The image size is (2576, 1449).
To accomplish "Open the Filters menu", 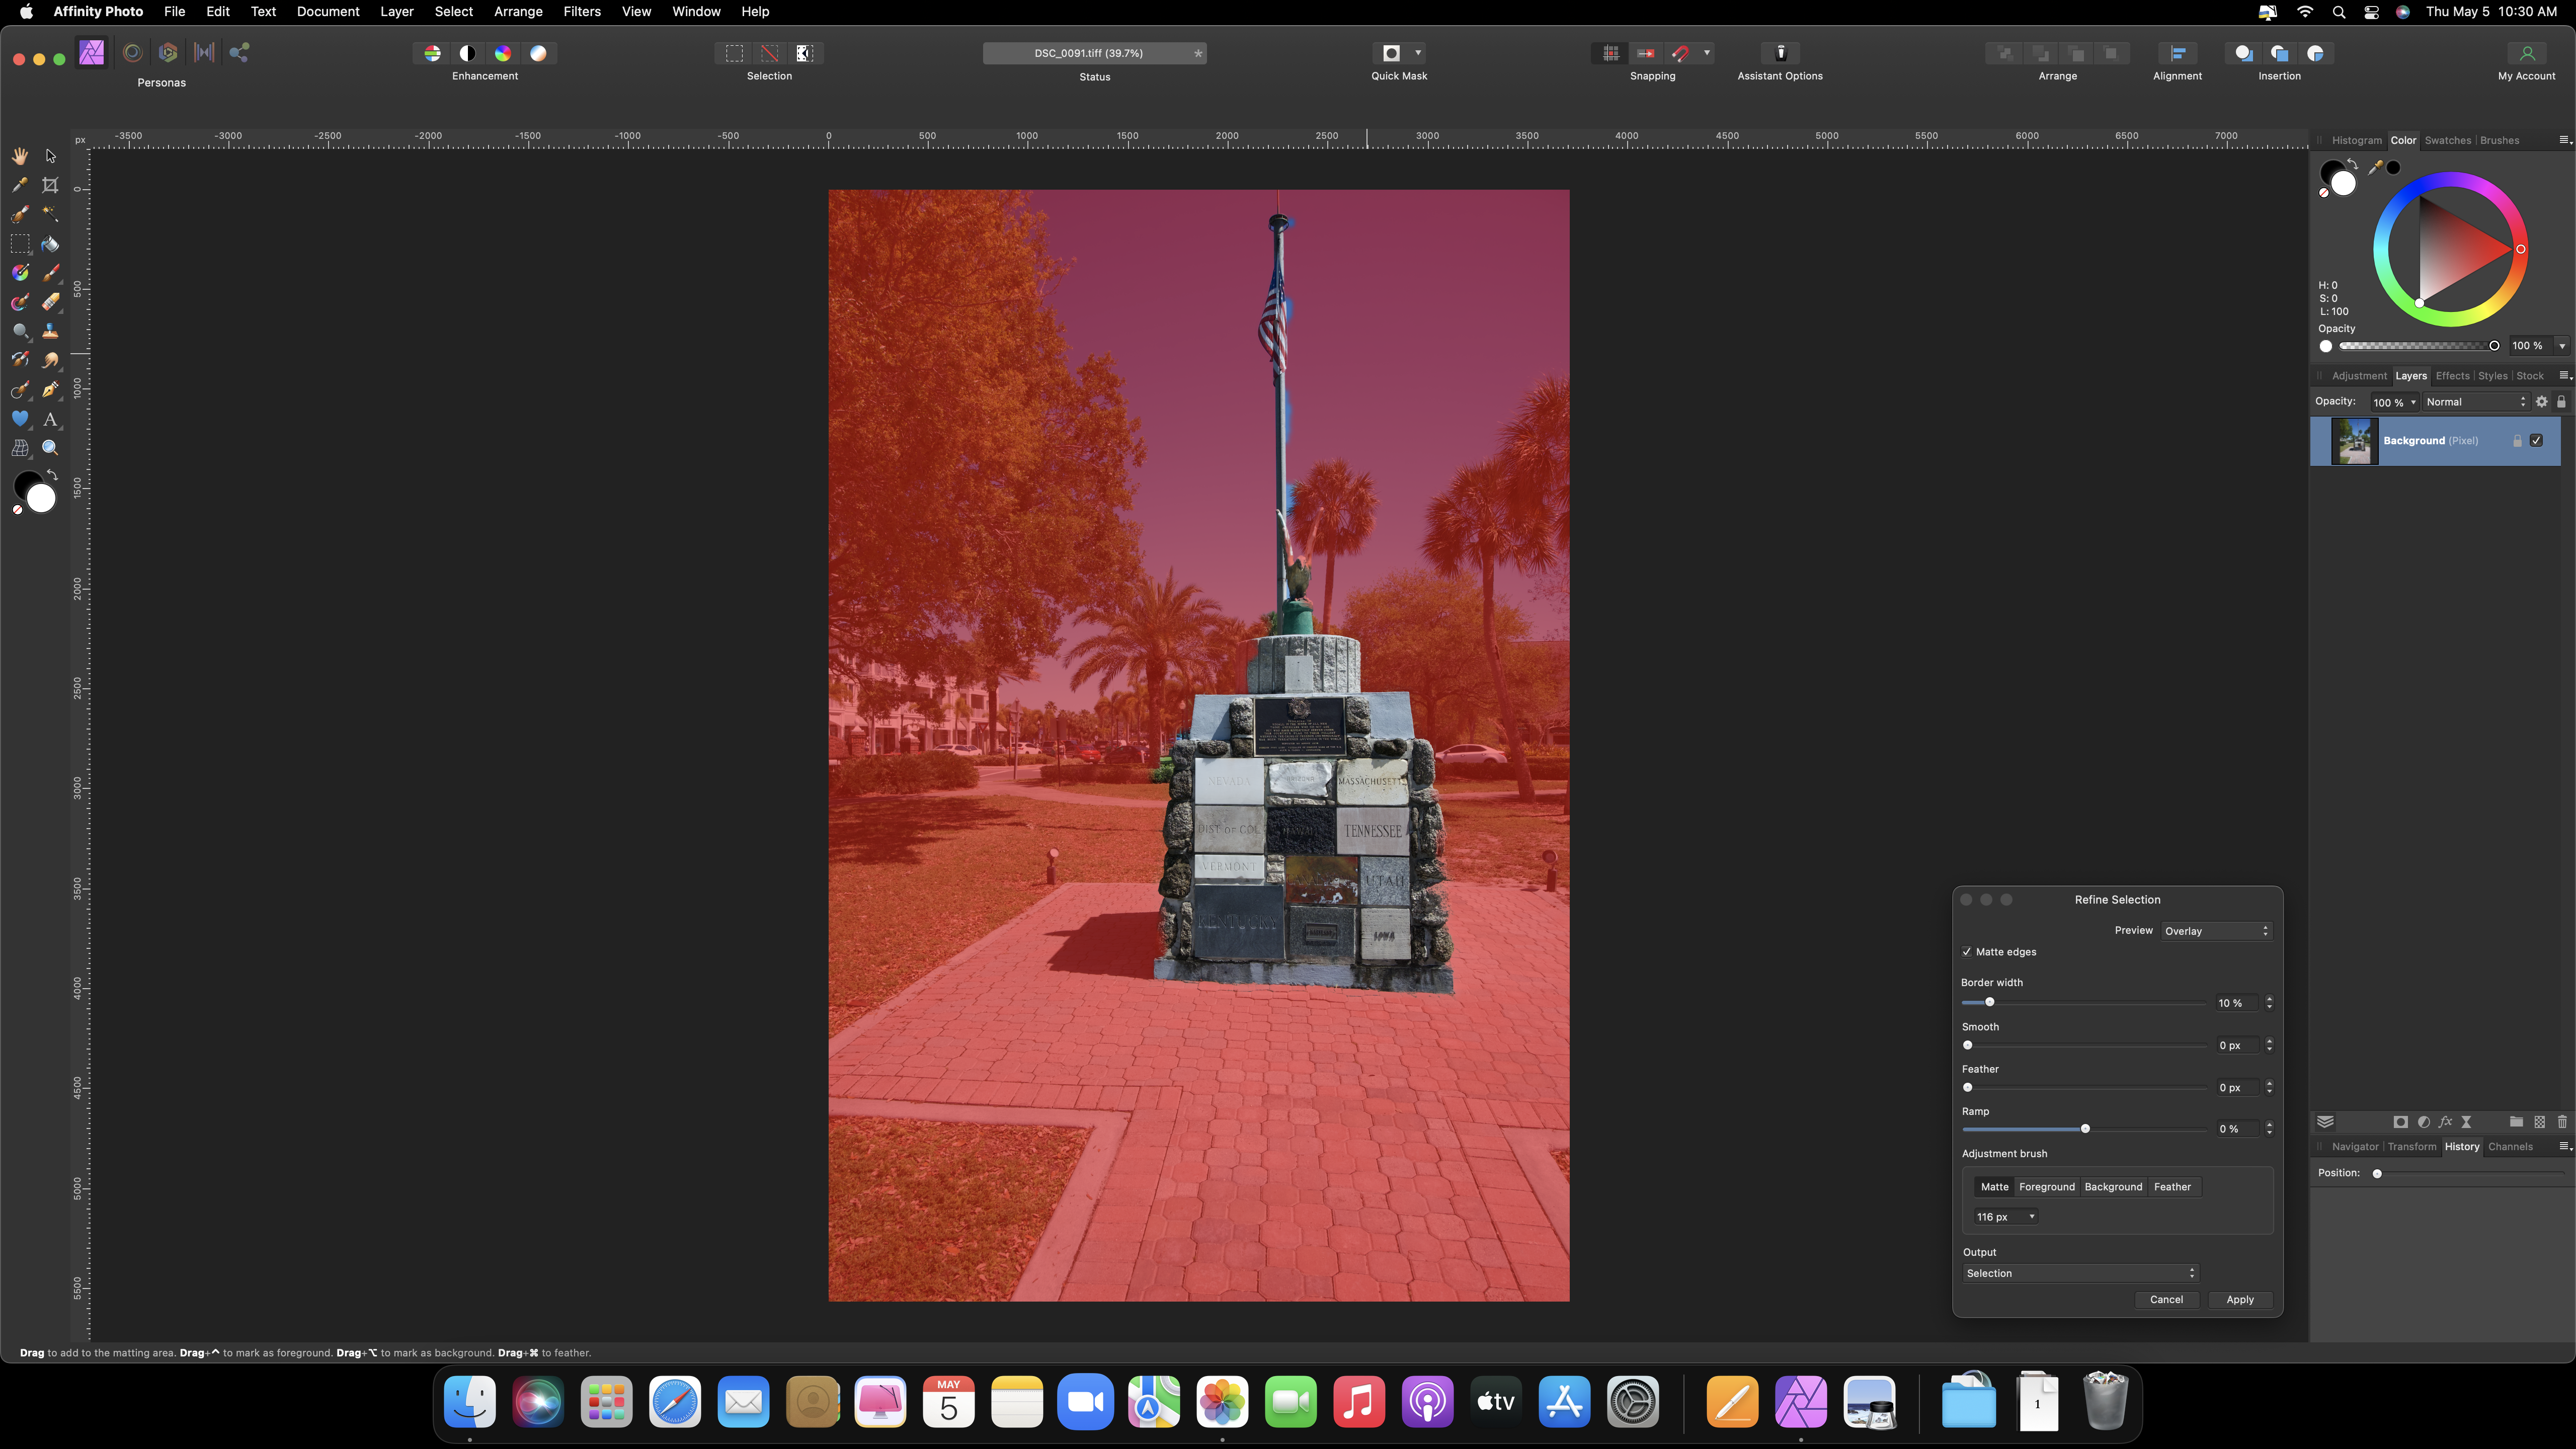I will coord(581,11).
